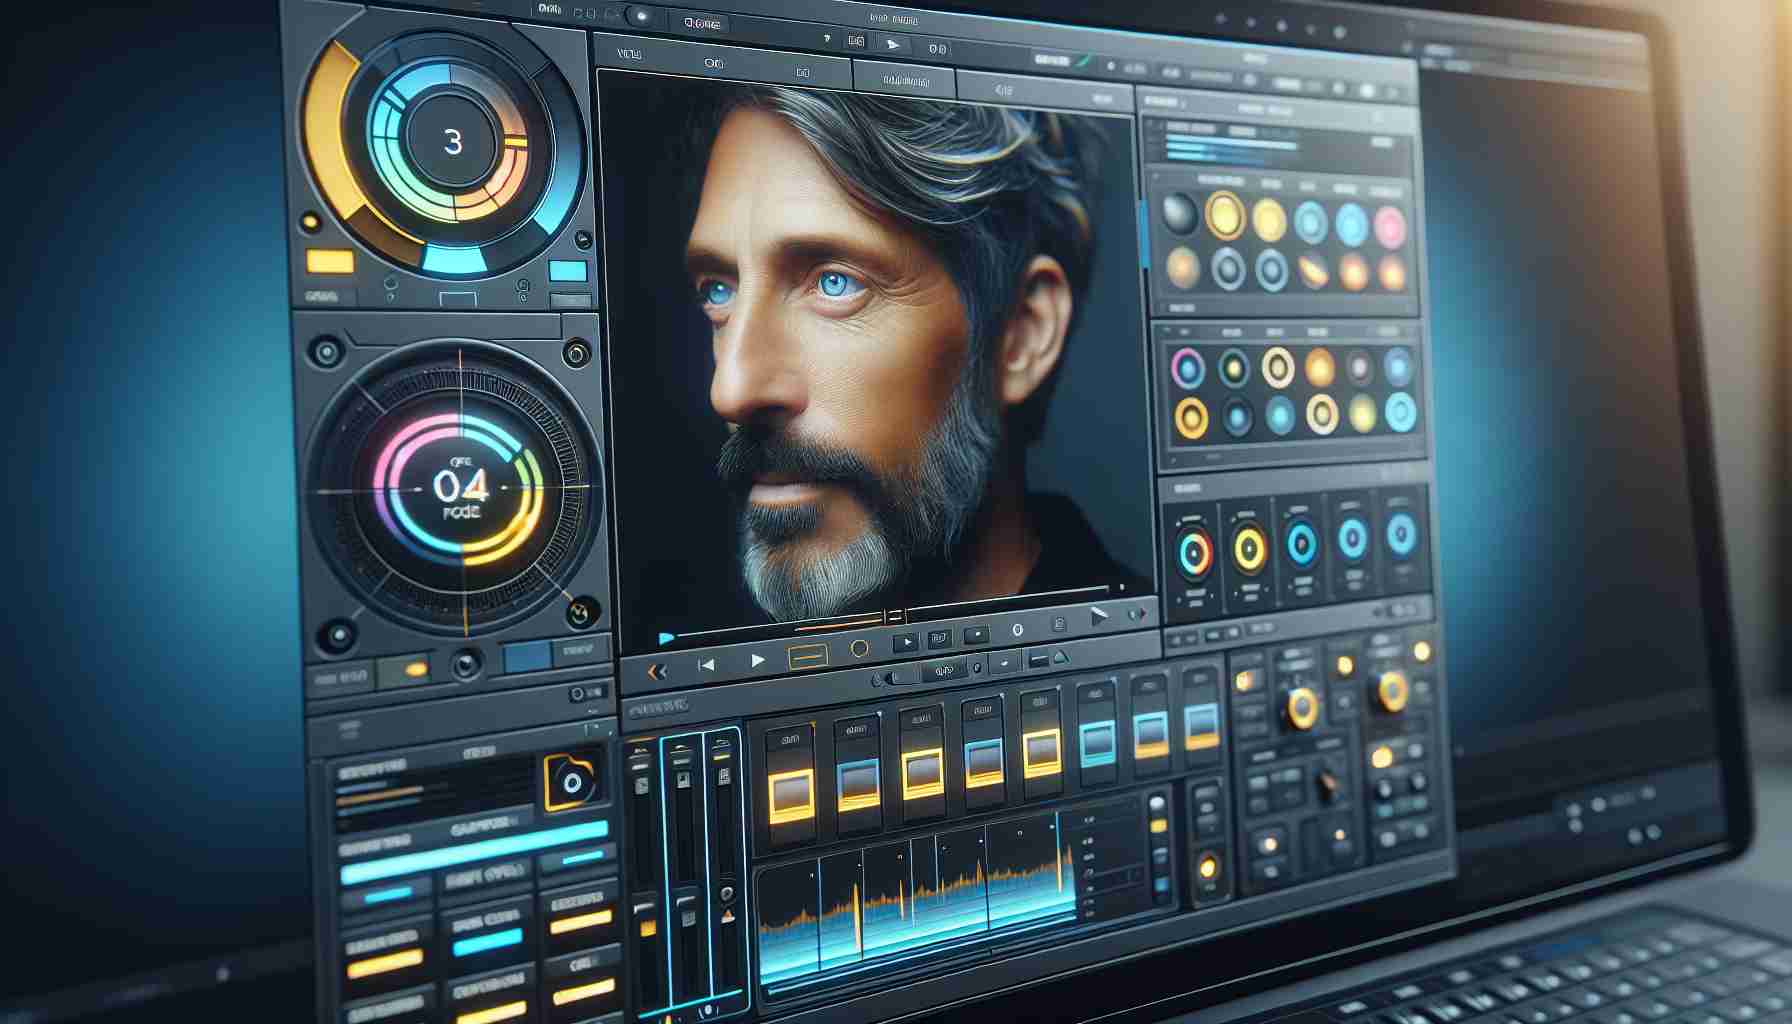Click the orange triangle icon in cyan-outlined fader strip
The image size is (1792, 1024).
pyautogui.click(x=727, y=916)
